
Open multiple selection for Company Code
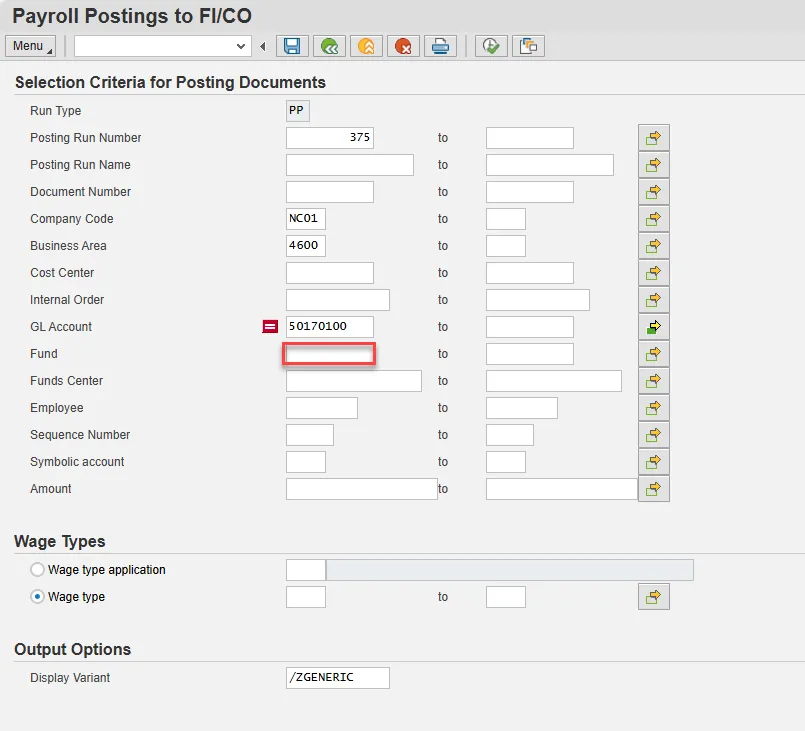click(x=653, y=219)
